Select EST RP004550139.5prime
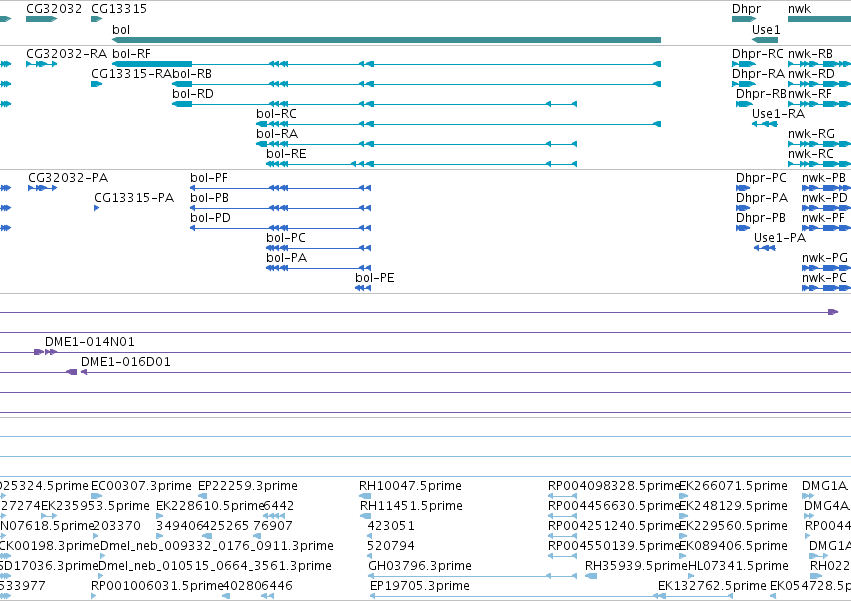Viewport: 851px width, 601px height. pos(562,556)
